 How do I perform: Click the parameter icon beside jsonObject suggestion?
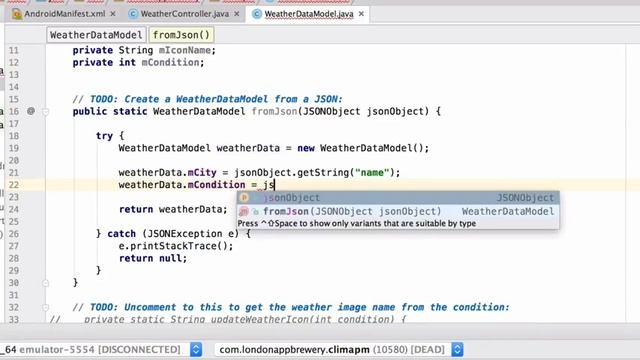[244, 198]
